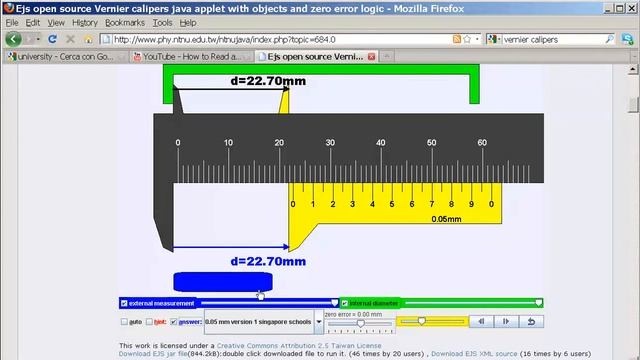Click the vernier calipers search box
Screen dimensions: 640x360
pos(553,40)
